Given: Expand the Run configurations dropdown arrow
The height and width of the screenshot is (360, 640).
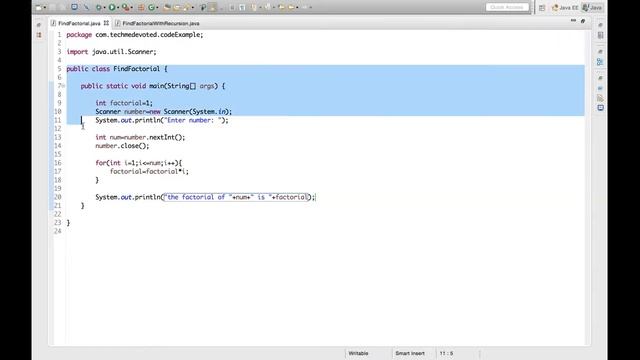Looking at the screenshot, I should coord(118,7).
